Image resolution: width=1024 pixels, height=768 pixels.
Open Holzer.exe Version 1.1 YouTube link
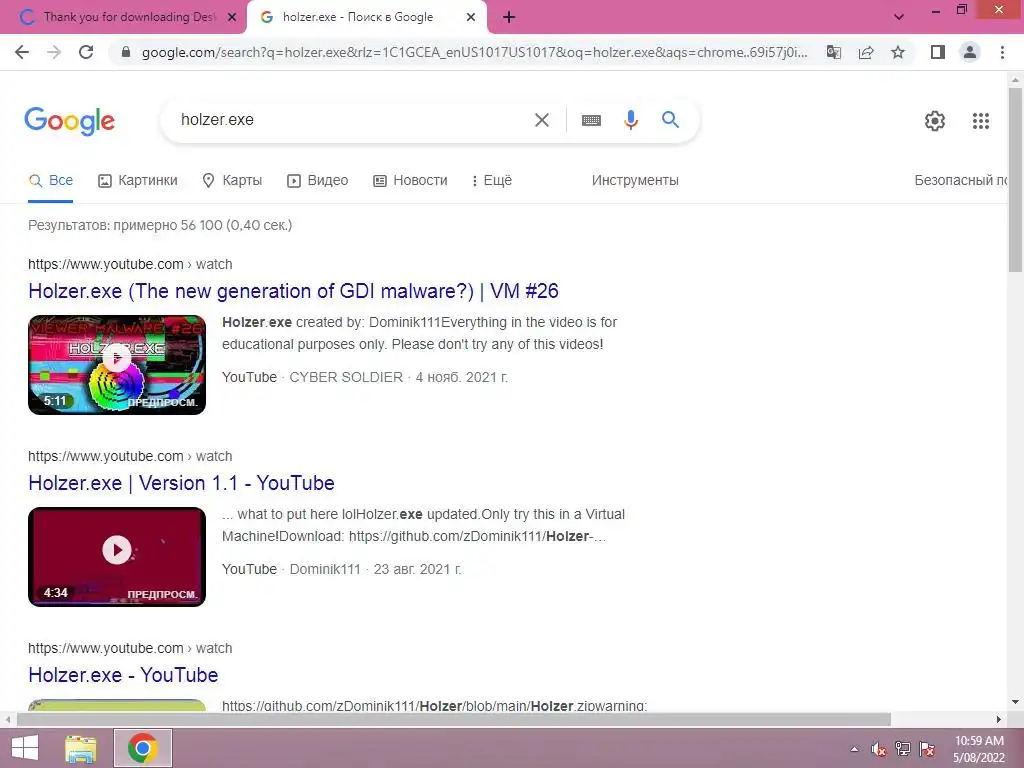[x=182, y=483]
